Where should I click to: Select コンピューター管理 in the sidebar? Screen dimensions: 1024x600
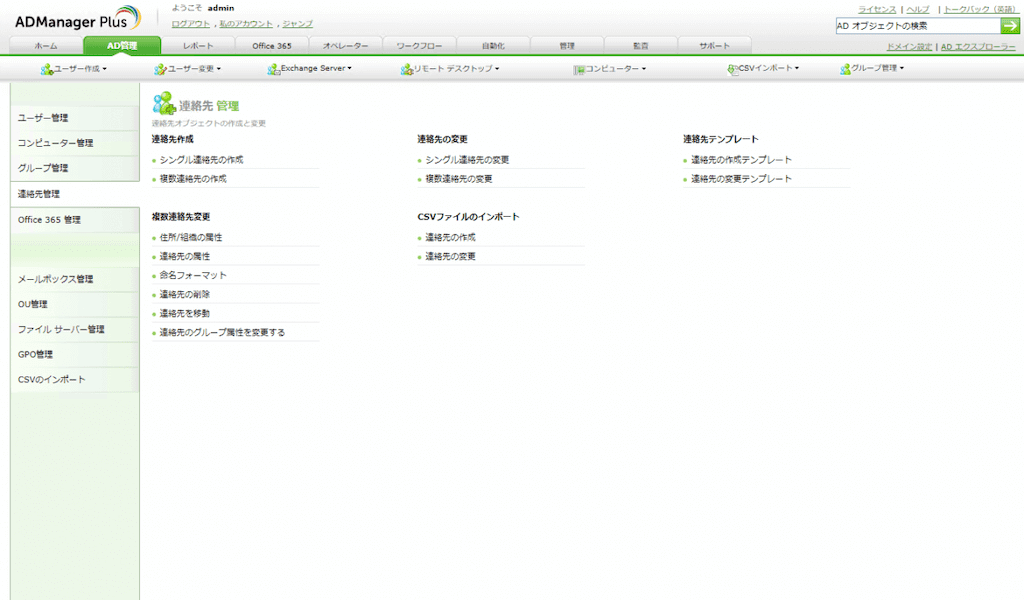[74, 143]
